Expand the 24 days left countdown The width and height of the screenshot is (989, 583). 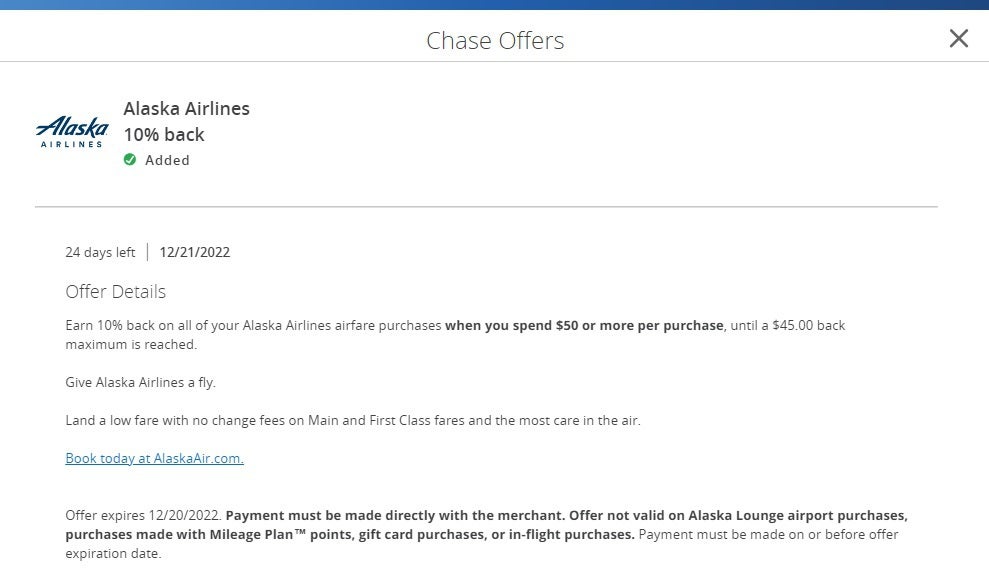[x=100, y=252]
